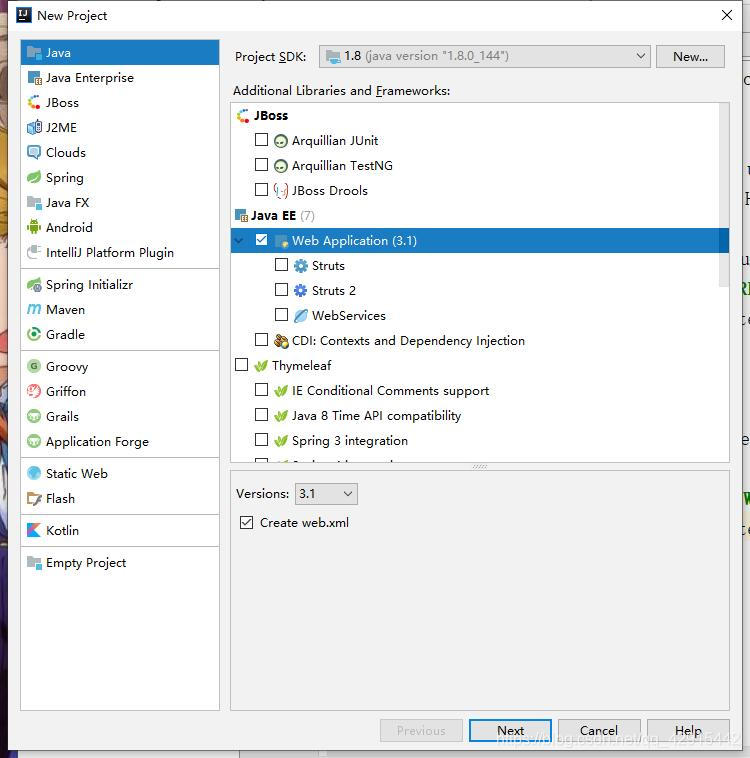Screen dimensions: 750x758
Task: Select Maven project type
Action: [x=120, y=309]
